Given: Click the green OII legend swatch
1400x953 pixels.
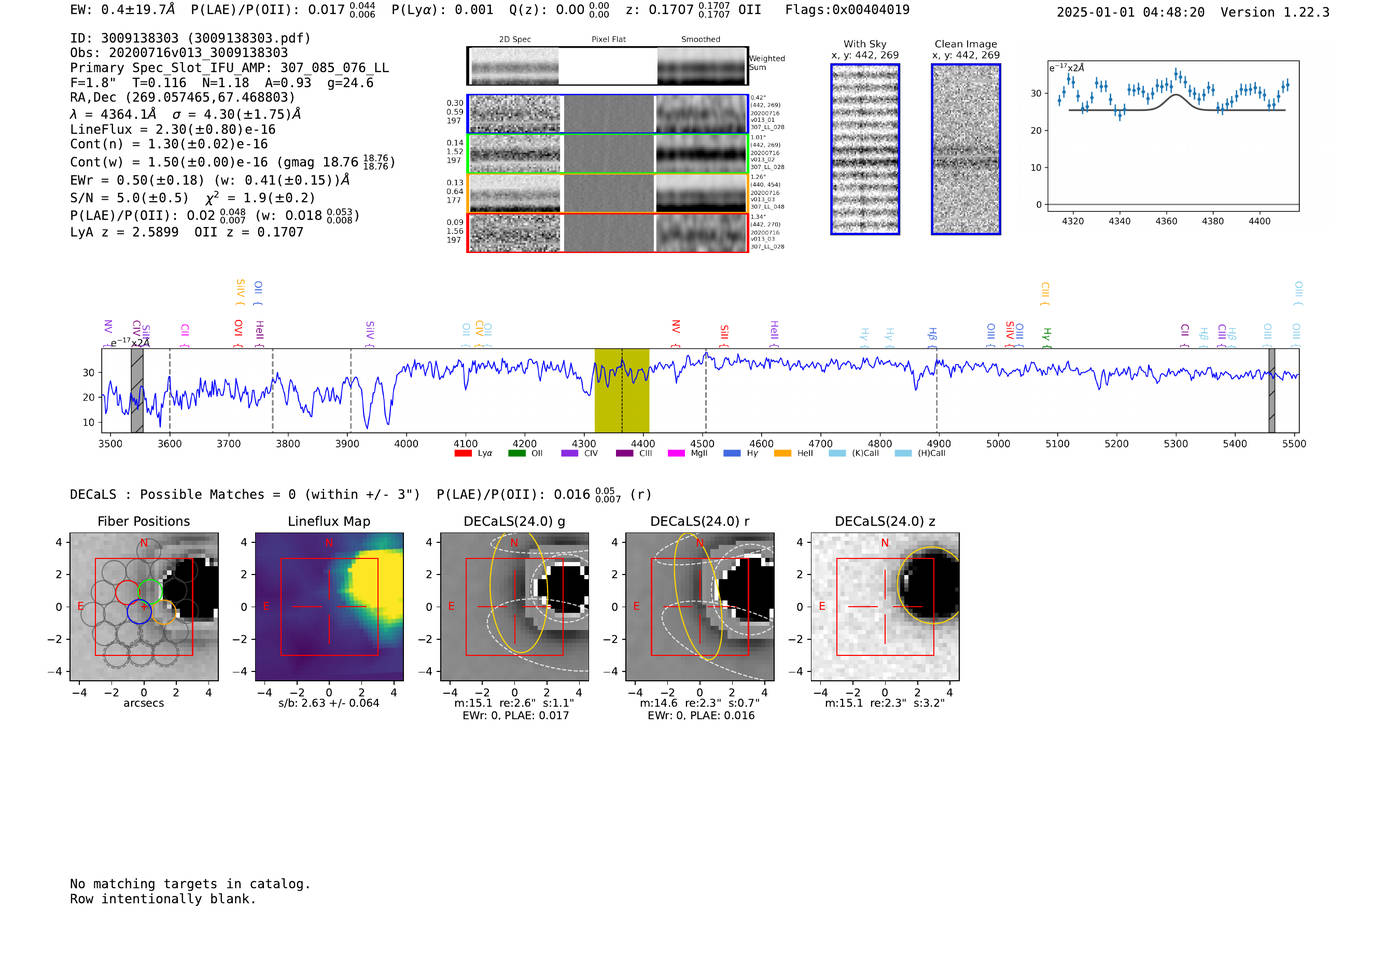Looking at the screenshot, I should [516, 453].
